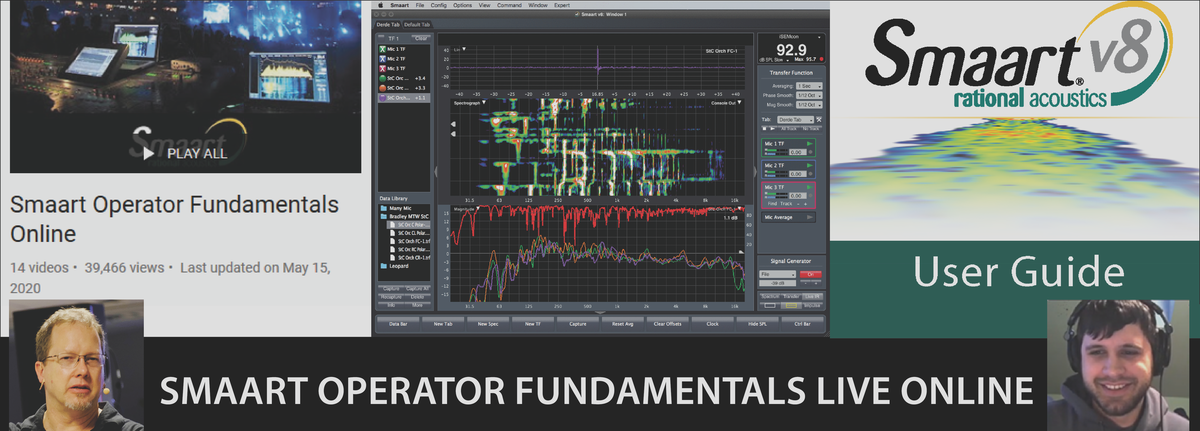Click the Mic 3 TF green play arrow
Screen dimensions: 1200x431
pos(810,187)
